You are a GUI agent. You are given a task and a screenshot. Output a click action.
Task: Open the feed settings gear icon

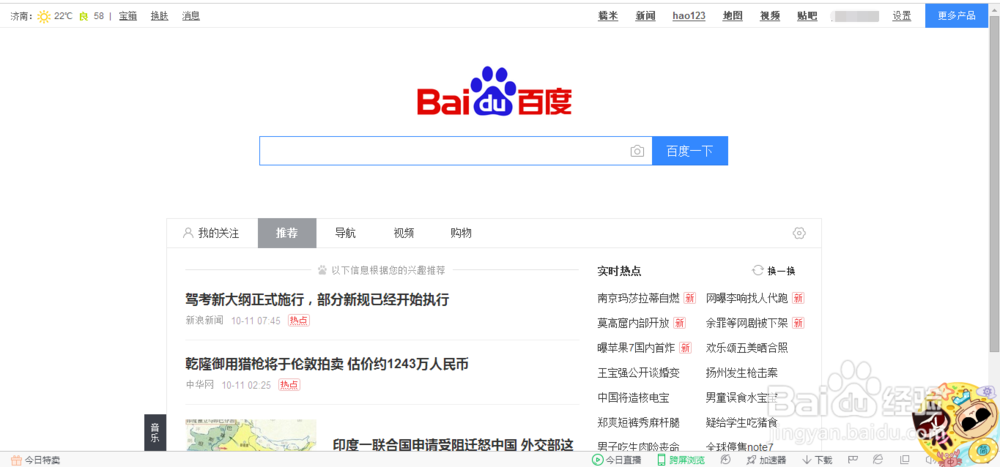(x=799, y=234)
